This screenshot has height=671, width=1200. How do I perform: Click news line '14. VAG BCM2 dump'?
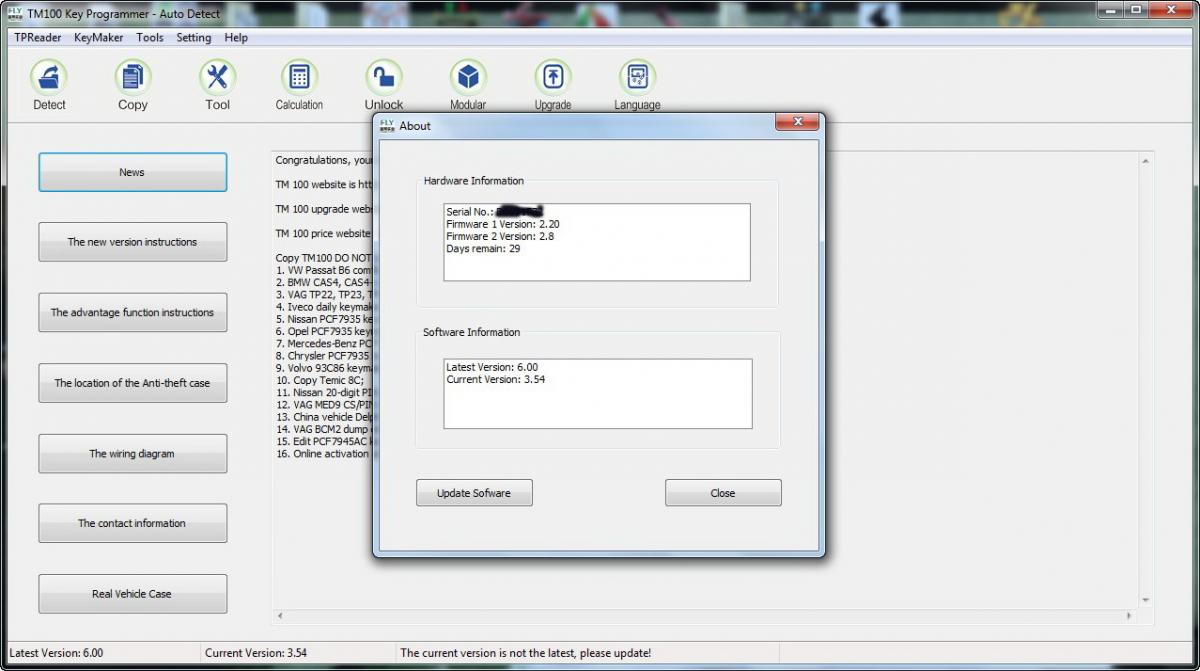[x=324, y=429]
